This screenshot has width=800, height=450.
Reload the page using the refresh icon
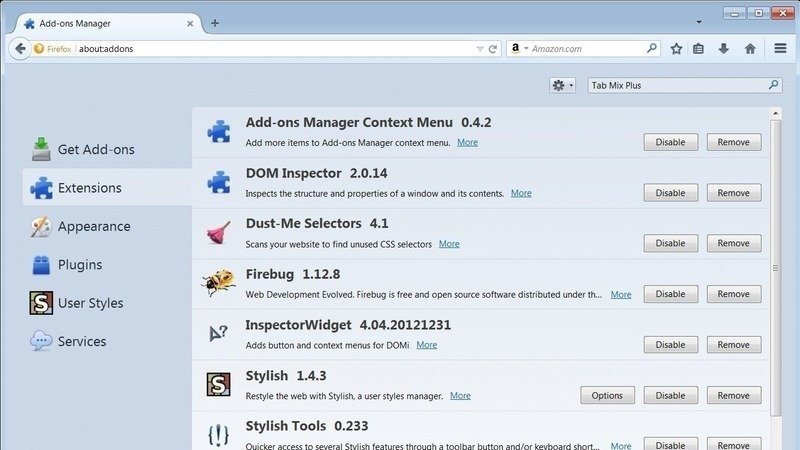point(492,49)
